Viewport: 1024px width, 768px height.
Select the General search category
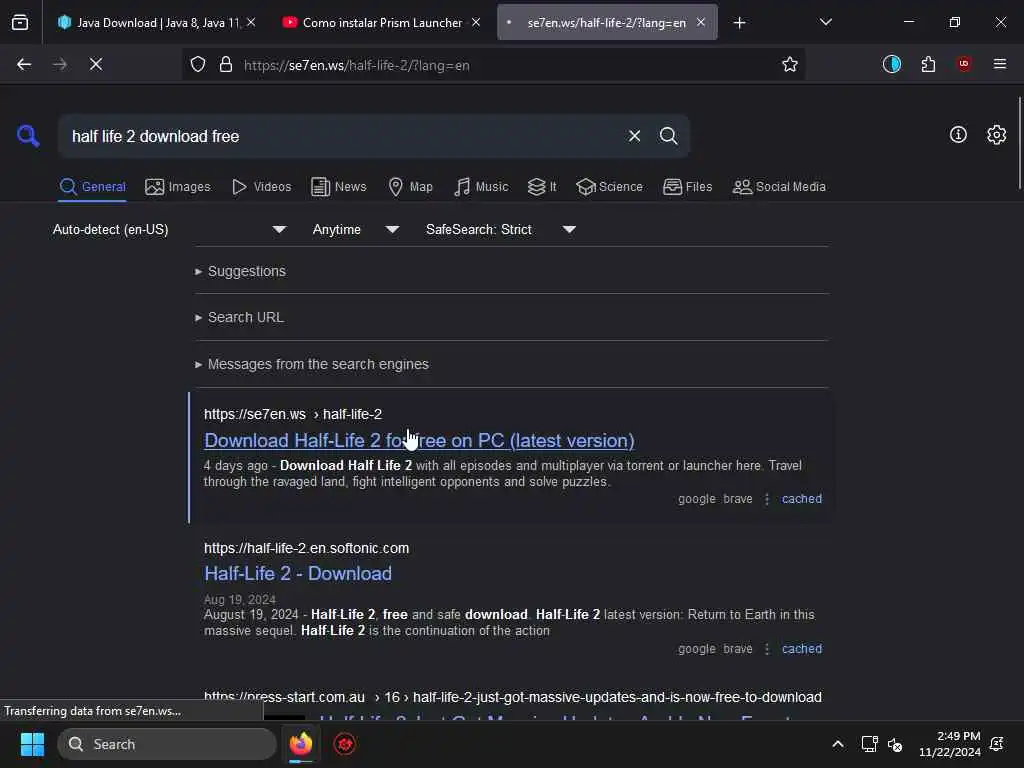click(x=92, y=187)
